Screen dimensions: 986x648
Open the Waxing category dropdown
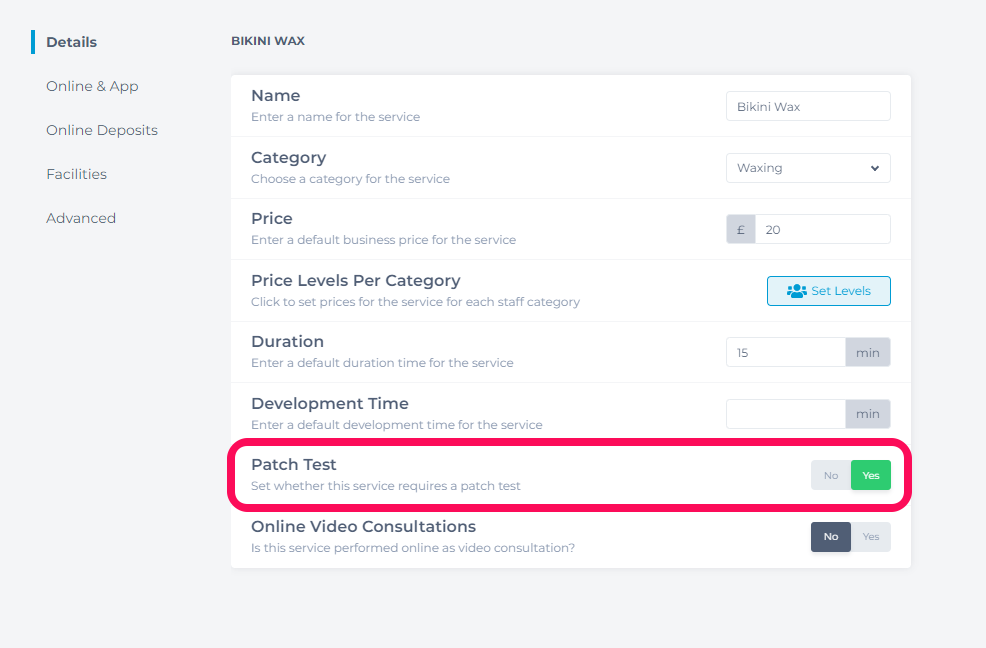[808, 168]
